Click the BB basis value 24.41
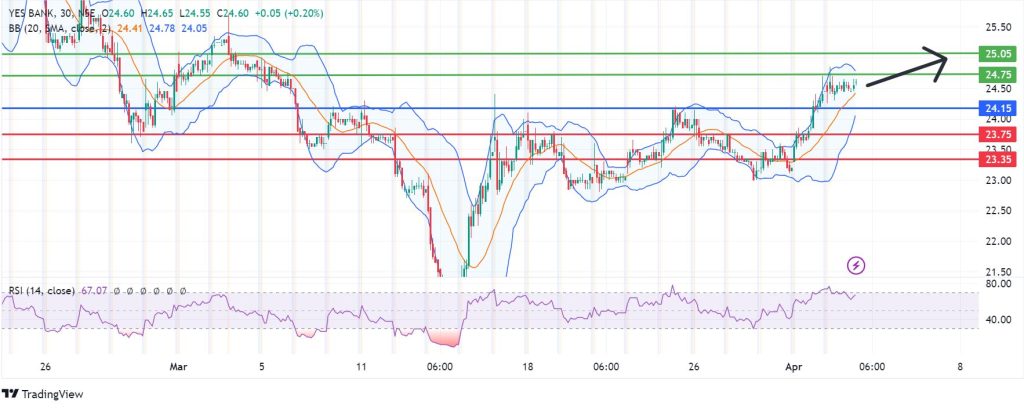 (x=131, y=27)
